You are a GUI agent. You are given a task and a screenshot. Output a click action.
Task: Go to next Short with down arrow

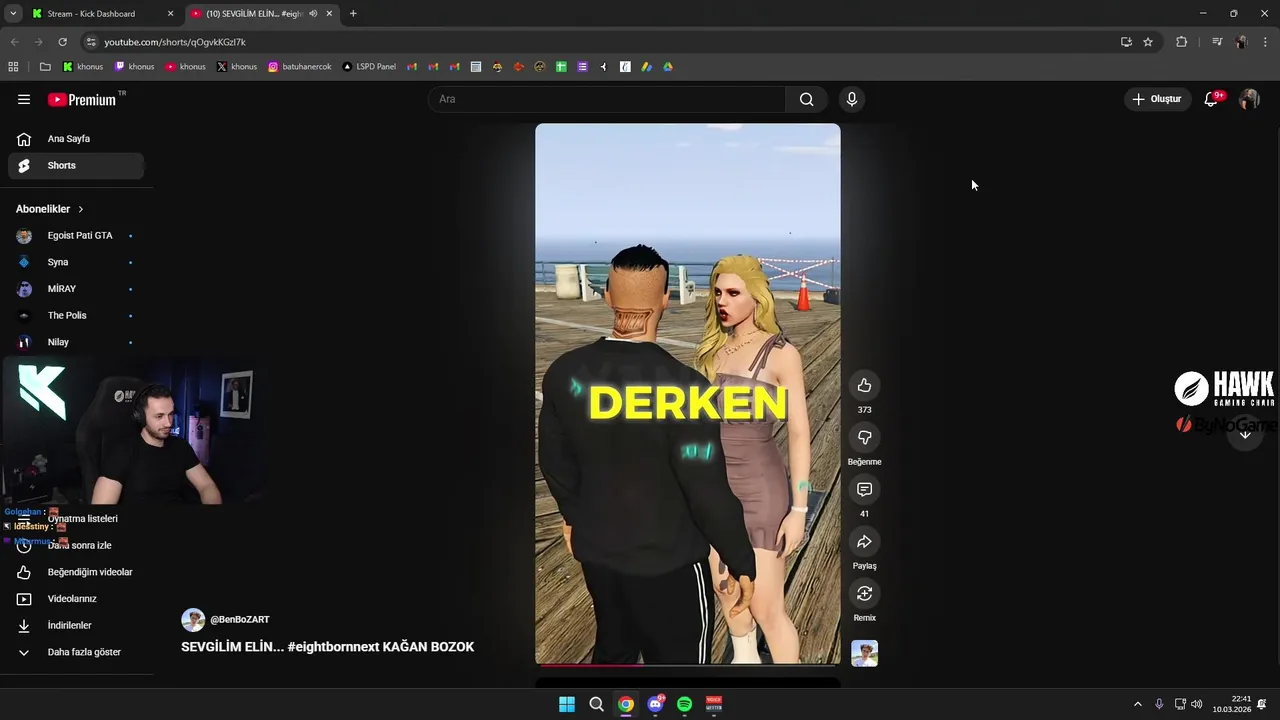click(1245, 434)
